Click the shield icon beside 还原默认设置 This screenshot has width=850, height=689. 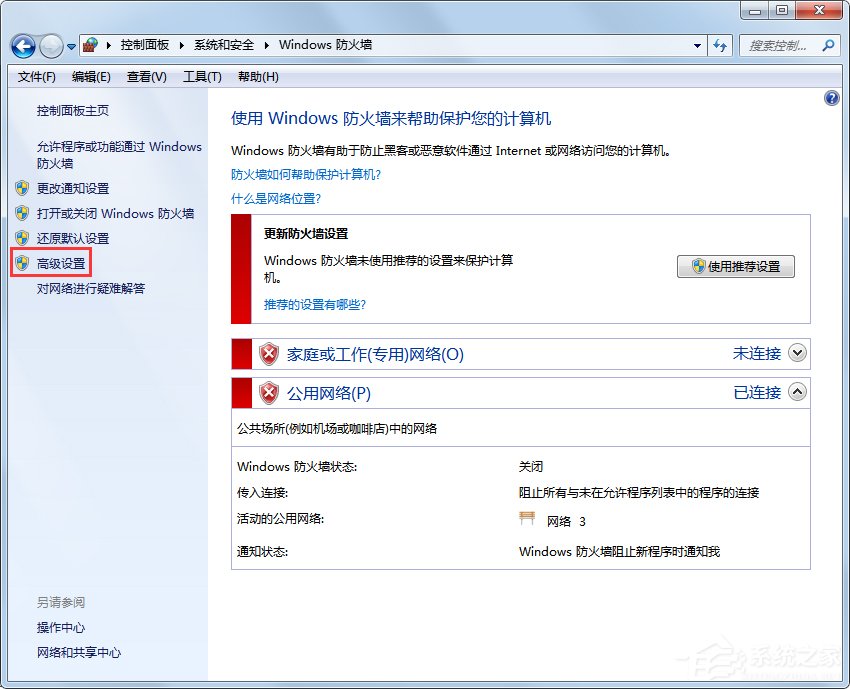point(22,238)
